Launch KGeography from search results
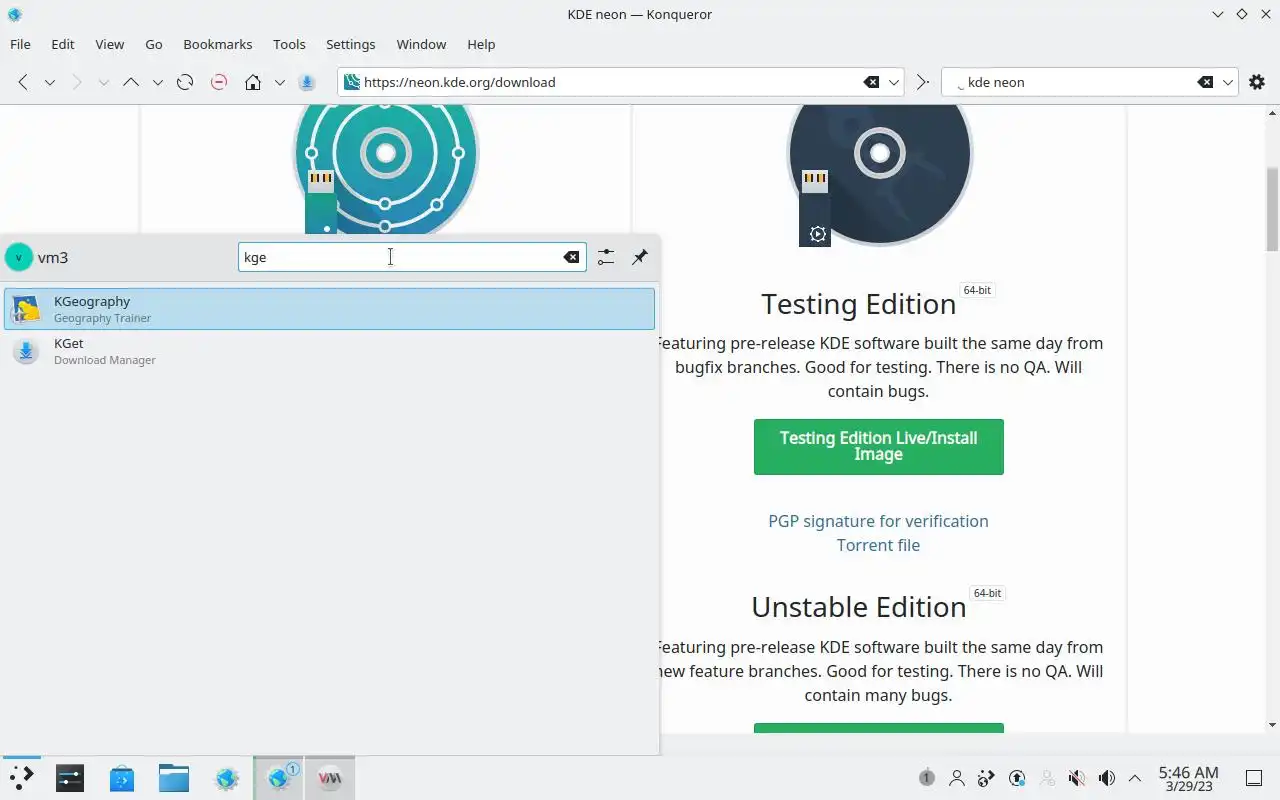This screenshot has height=800, width=1280. pos(330,309)
